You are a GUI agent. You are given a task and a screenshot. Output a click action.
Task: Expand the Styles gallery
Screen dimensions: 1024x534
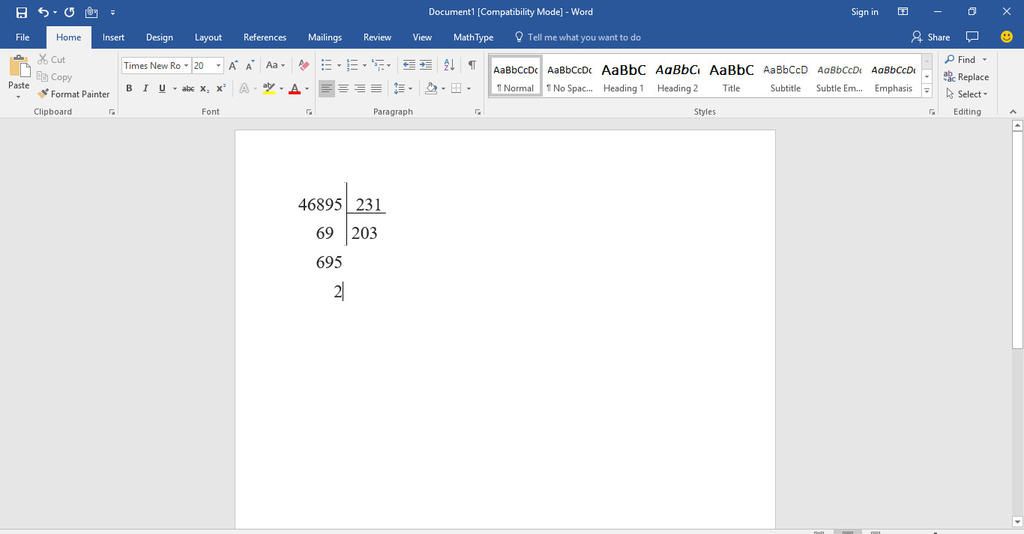927,91
